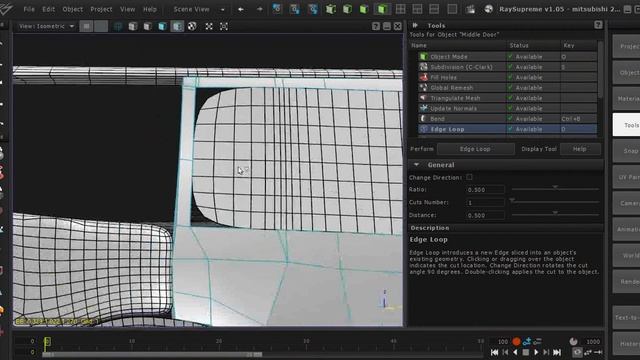Play the animation in reverse

point(516,352)
